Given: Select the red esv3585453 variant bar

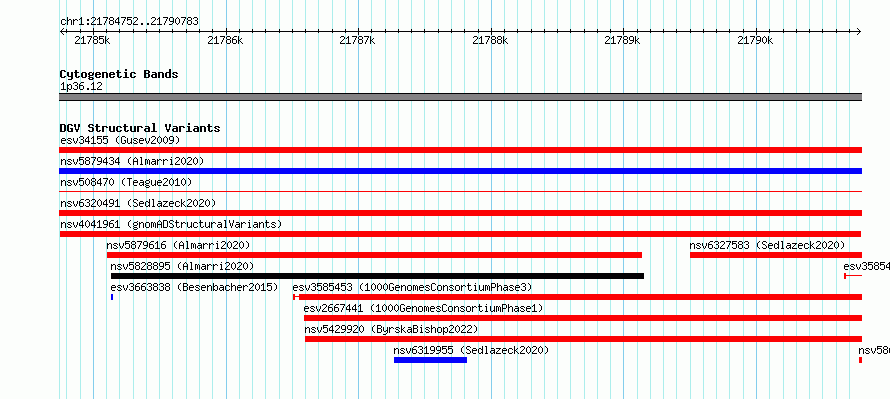Looking at the screenshot, I should click(x=578, y=297).
